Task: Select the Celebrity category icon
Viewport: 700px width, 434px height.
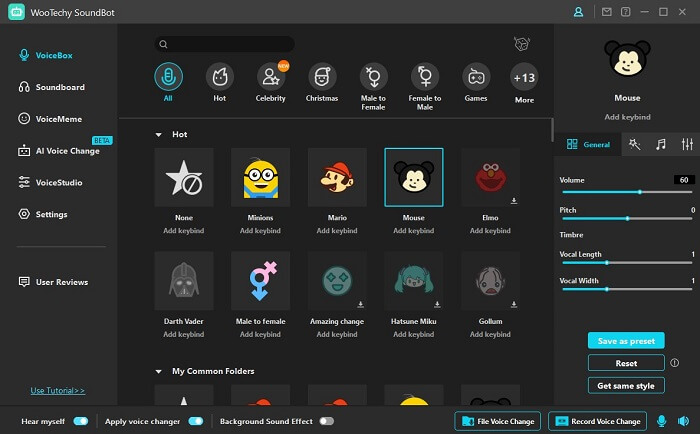Action: tap(271, 77)
